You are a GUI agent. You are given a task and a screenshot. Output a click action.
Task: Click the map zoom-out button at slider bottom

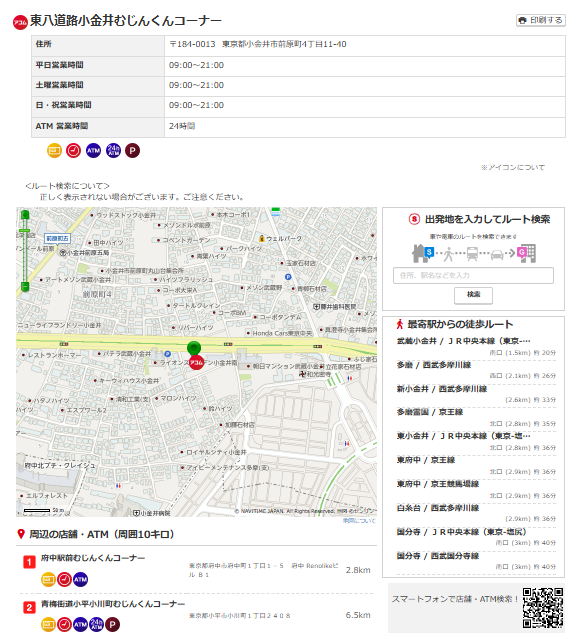tap(25, 287)
